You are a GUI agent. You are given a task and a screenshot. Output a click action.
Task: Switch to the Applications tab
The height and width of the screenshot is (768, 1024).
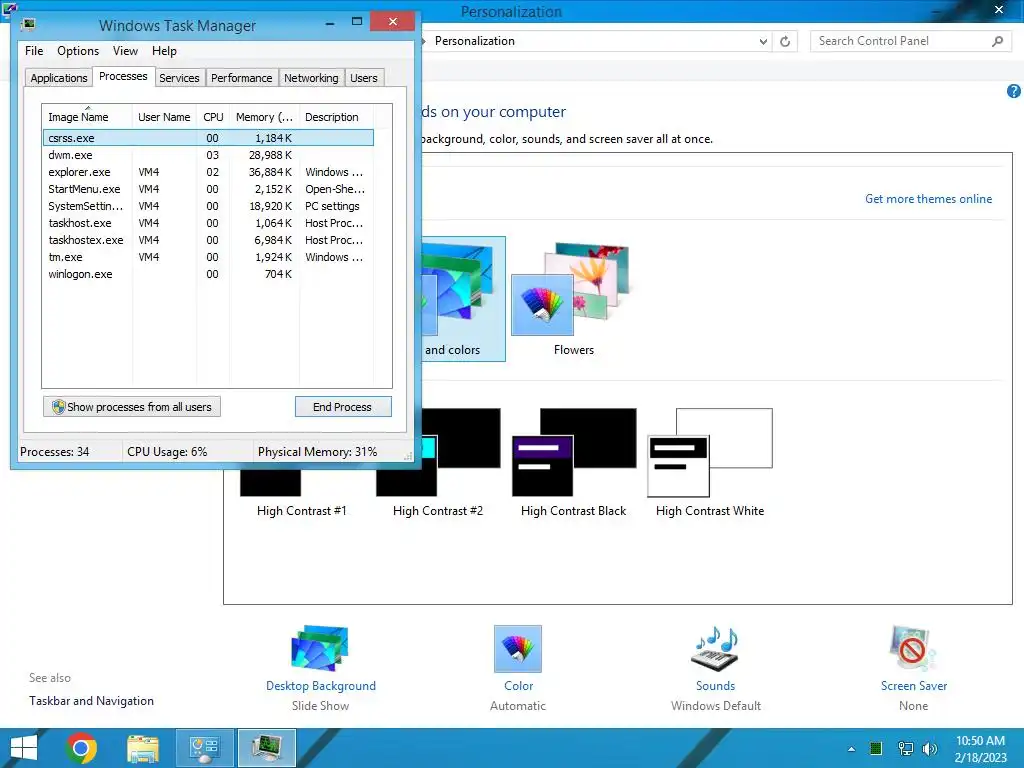click(59, 78)
